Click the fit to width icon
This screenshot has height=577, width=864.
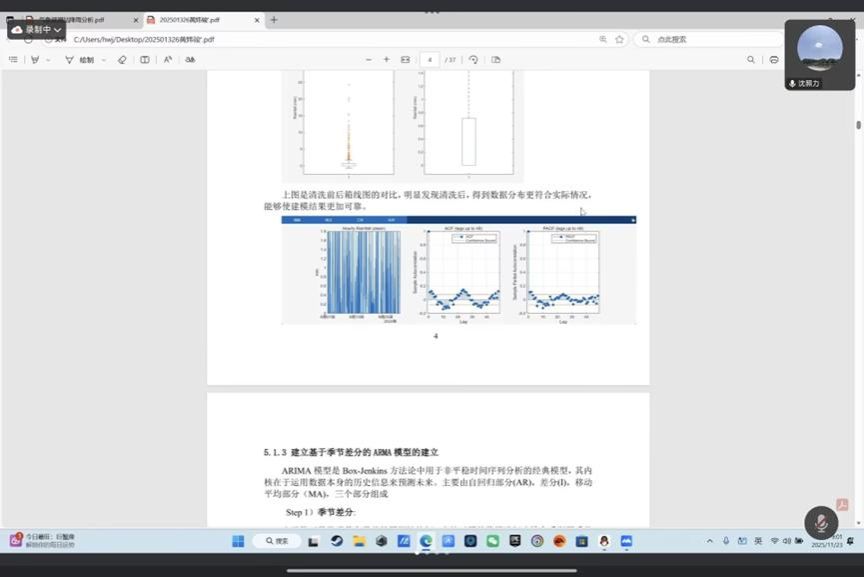(405, 60)
